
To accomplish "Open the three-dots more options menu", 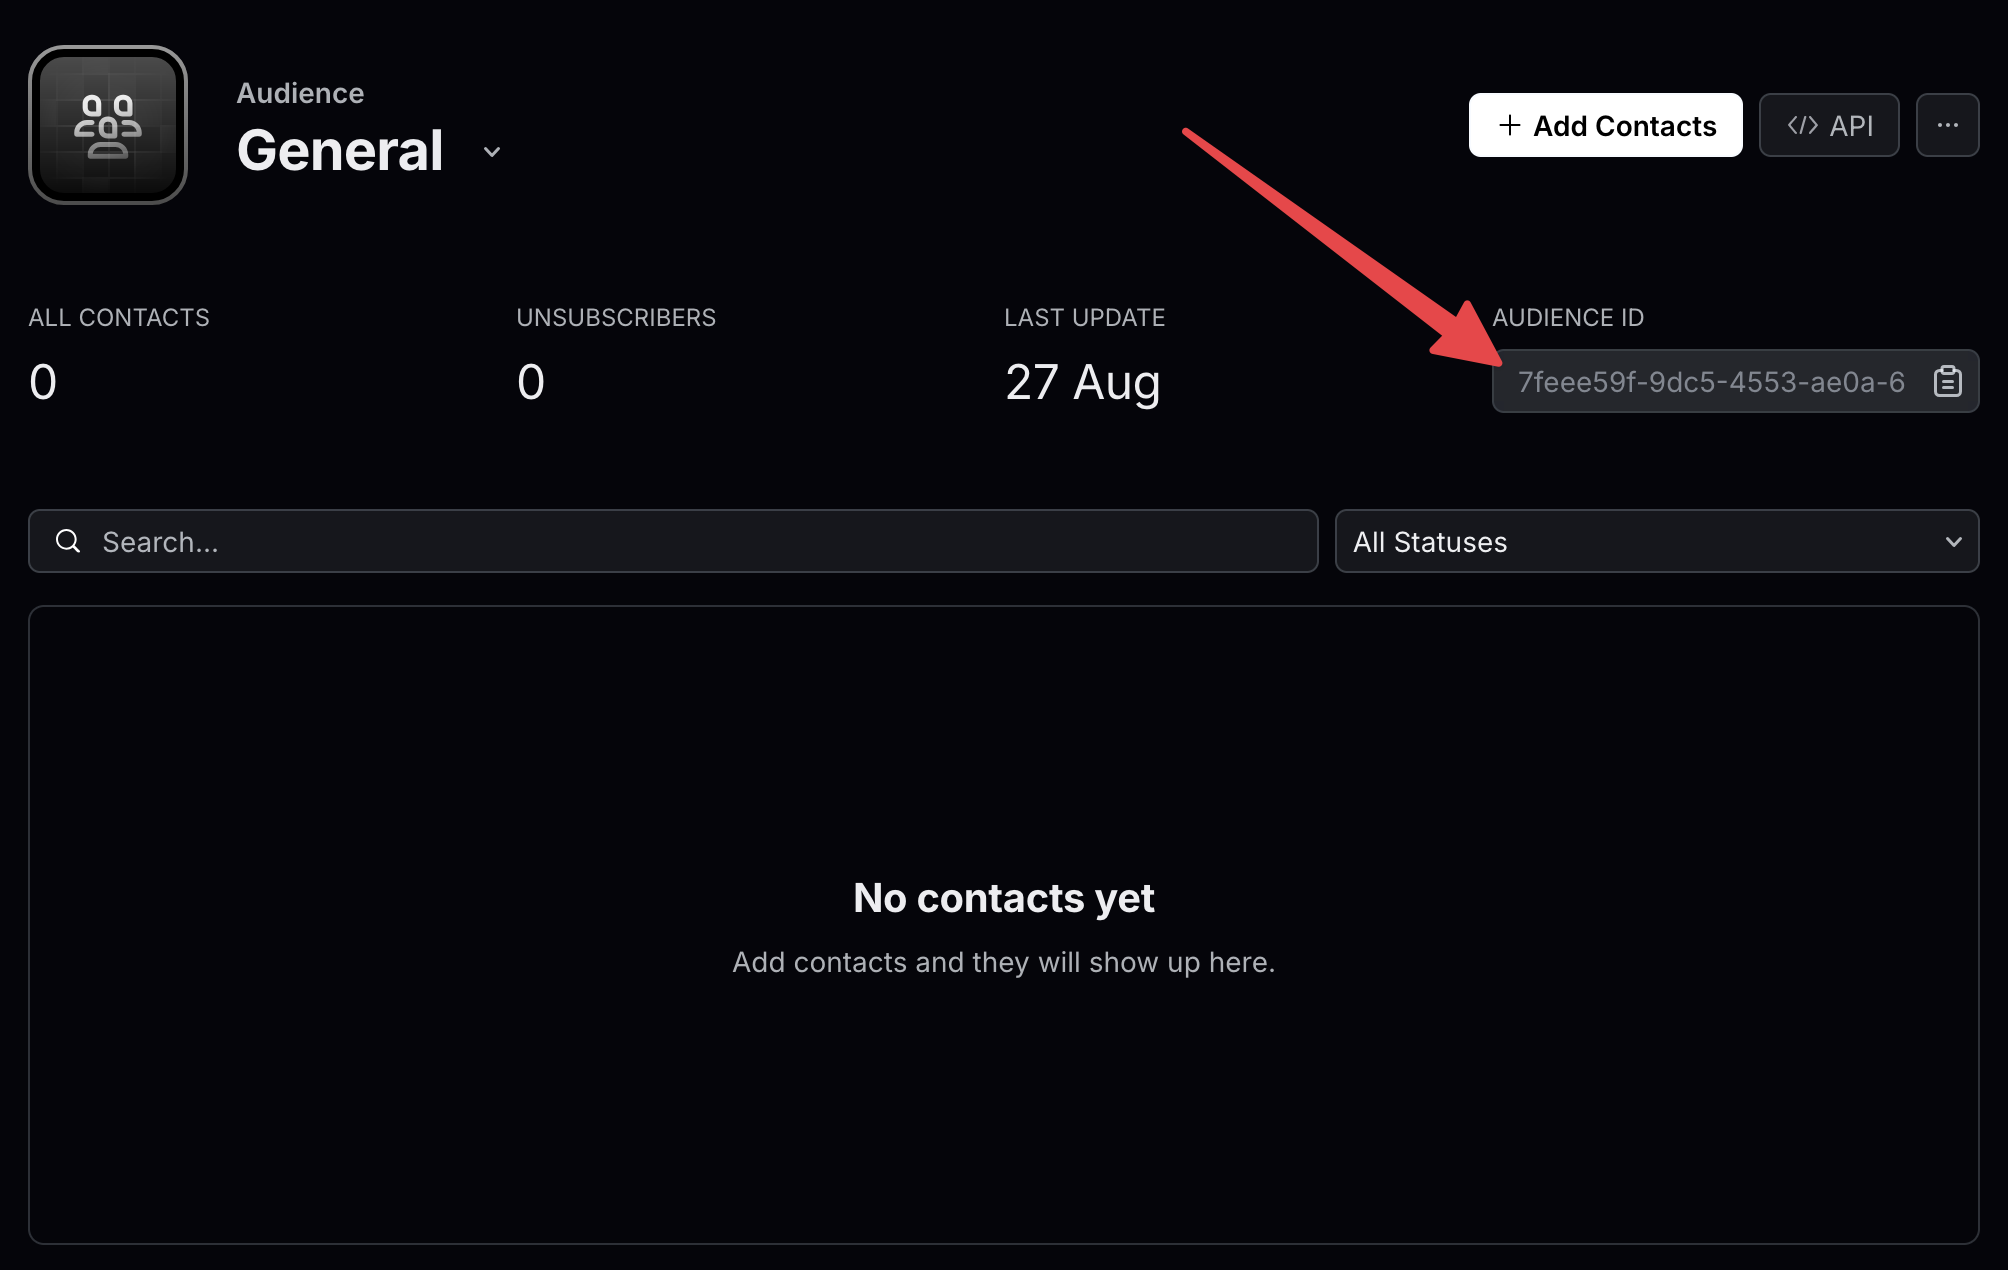I will coord(1947,125).
